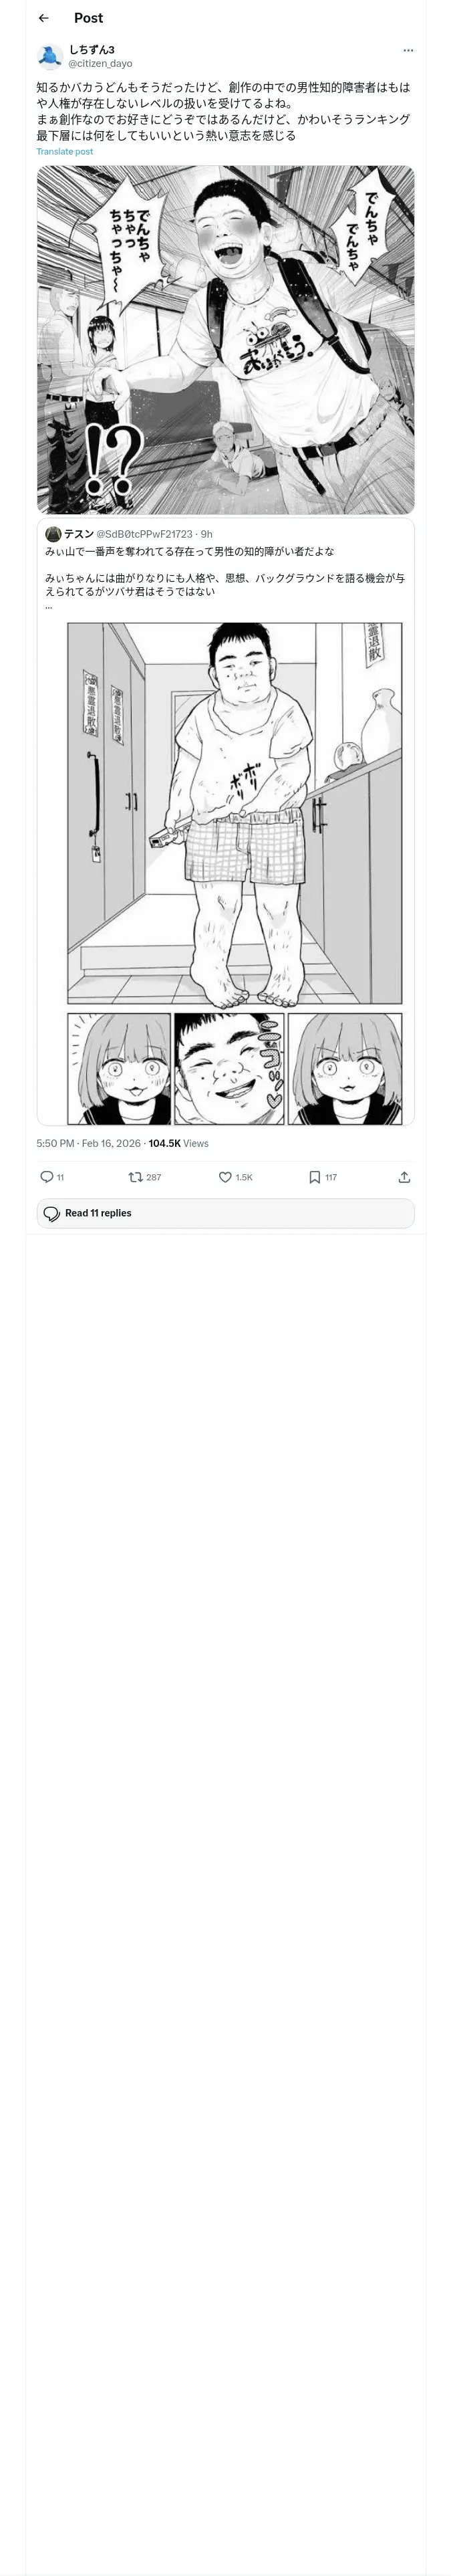Screen dimensions: 451x2576
Task: Click the しちずん3 profile avatar
Action: 50,56
